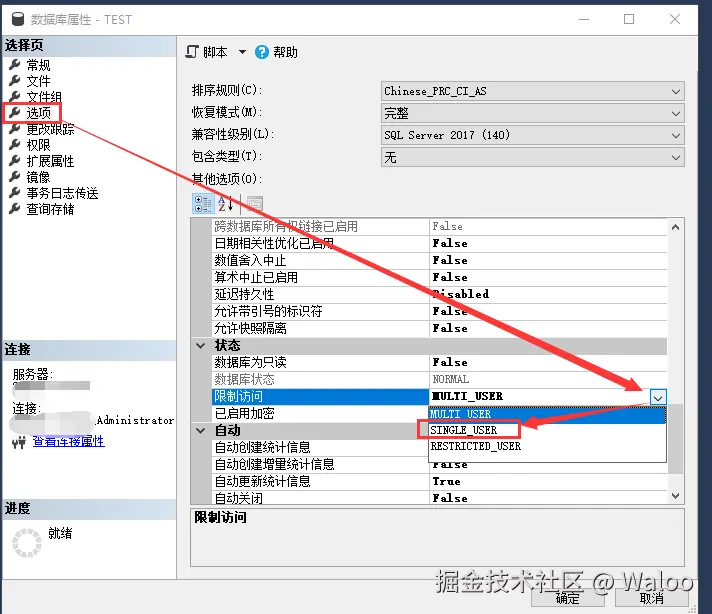Open the 包含类型 dropdown

point(533,158)
